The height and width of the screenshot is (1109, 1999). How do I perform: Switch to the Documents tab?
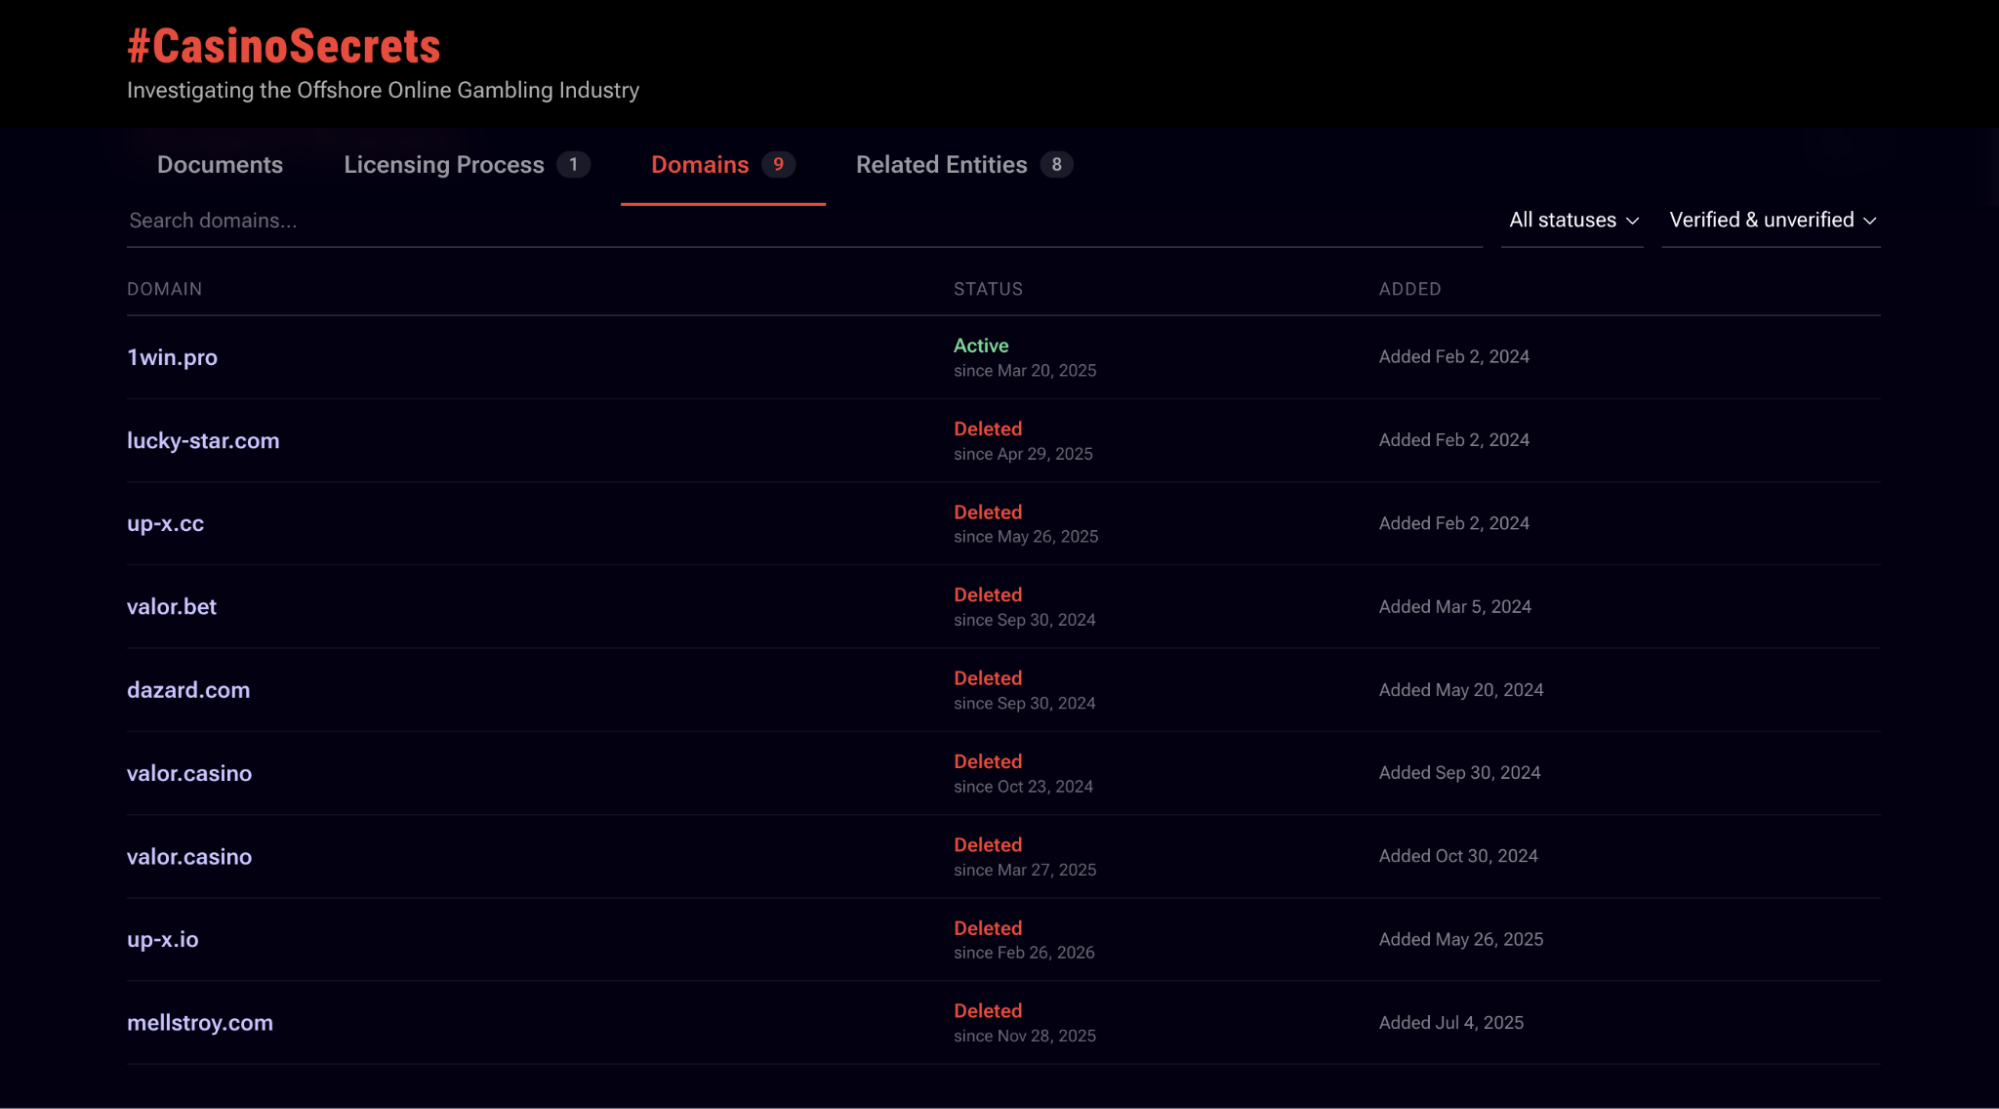coord(220,165)
